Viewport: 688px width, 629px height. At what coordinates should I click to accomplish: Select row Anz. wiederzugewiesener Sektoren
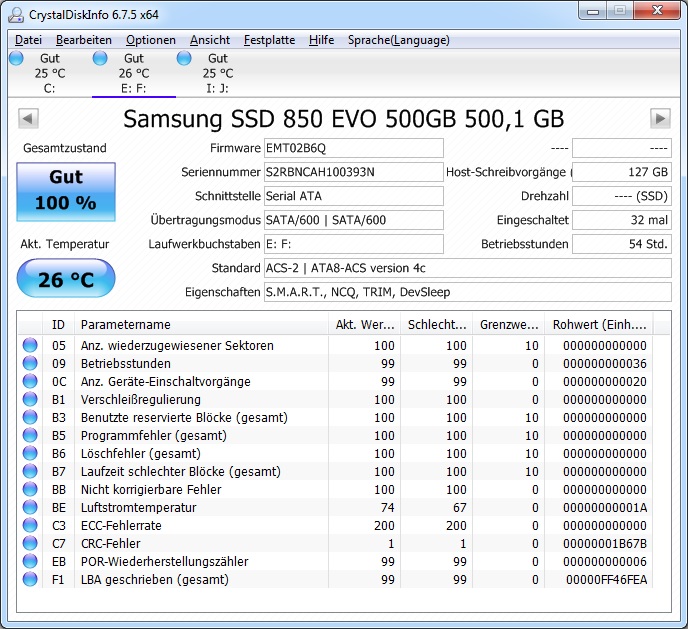tap(336, 345)
